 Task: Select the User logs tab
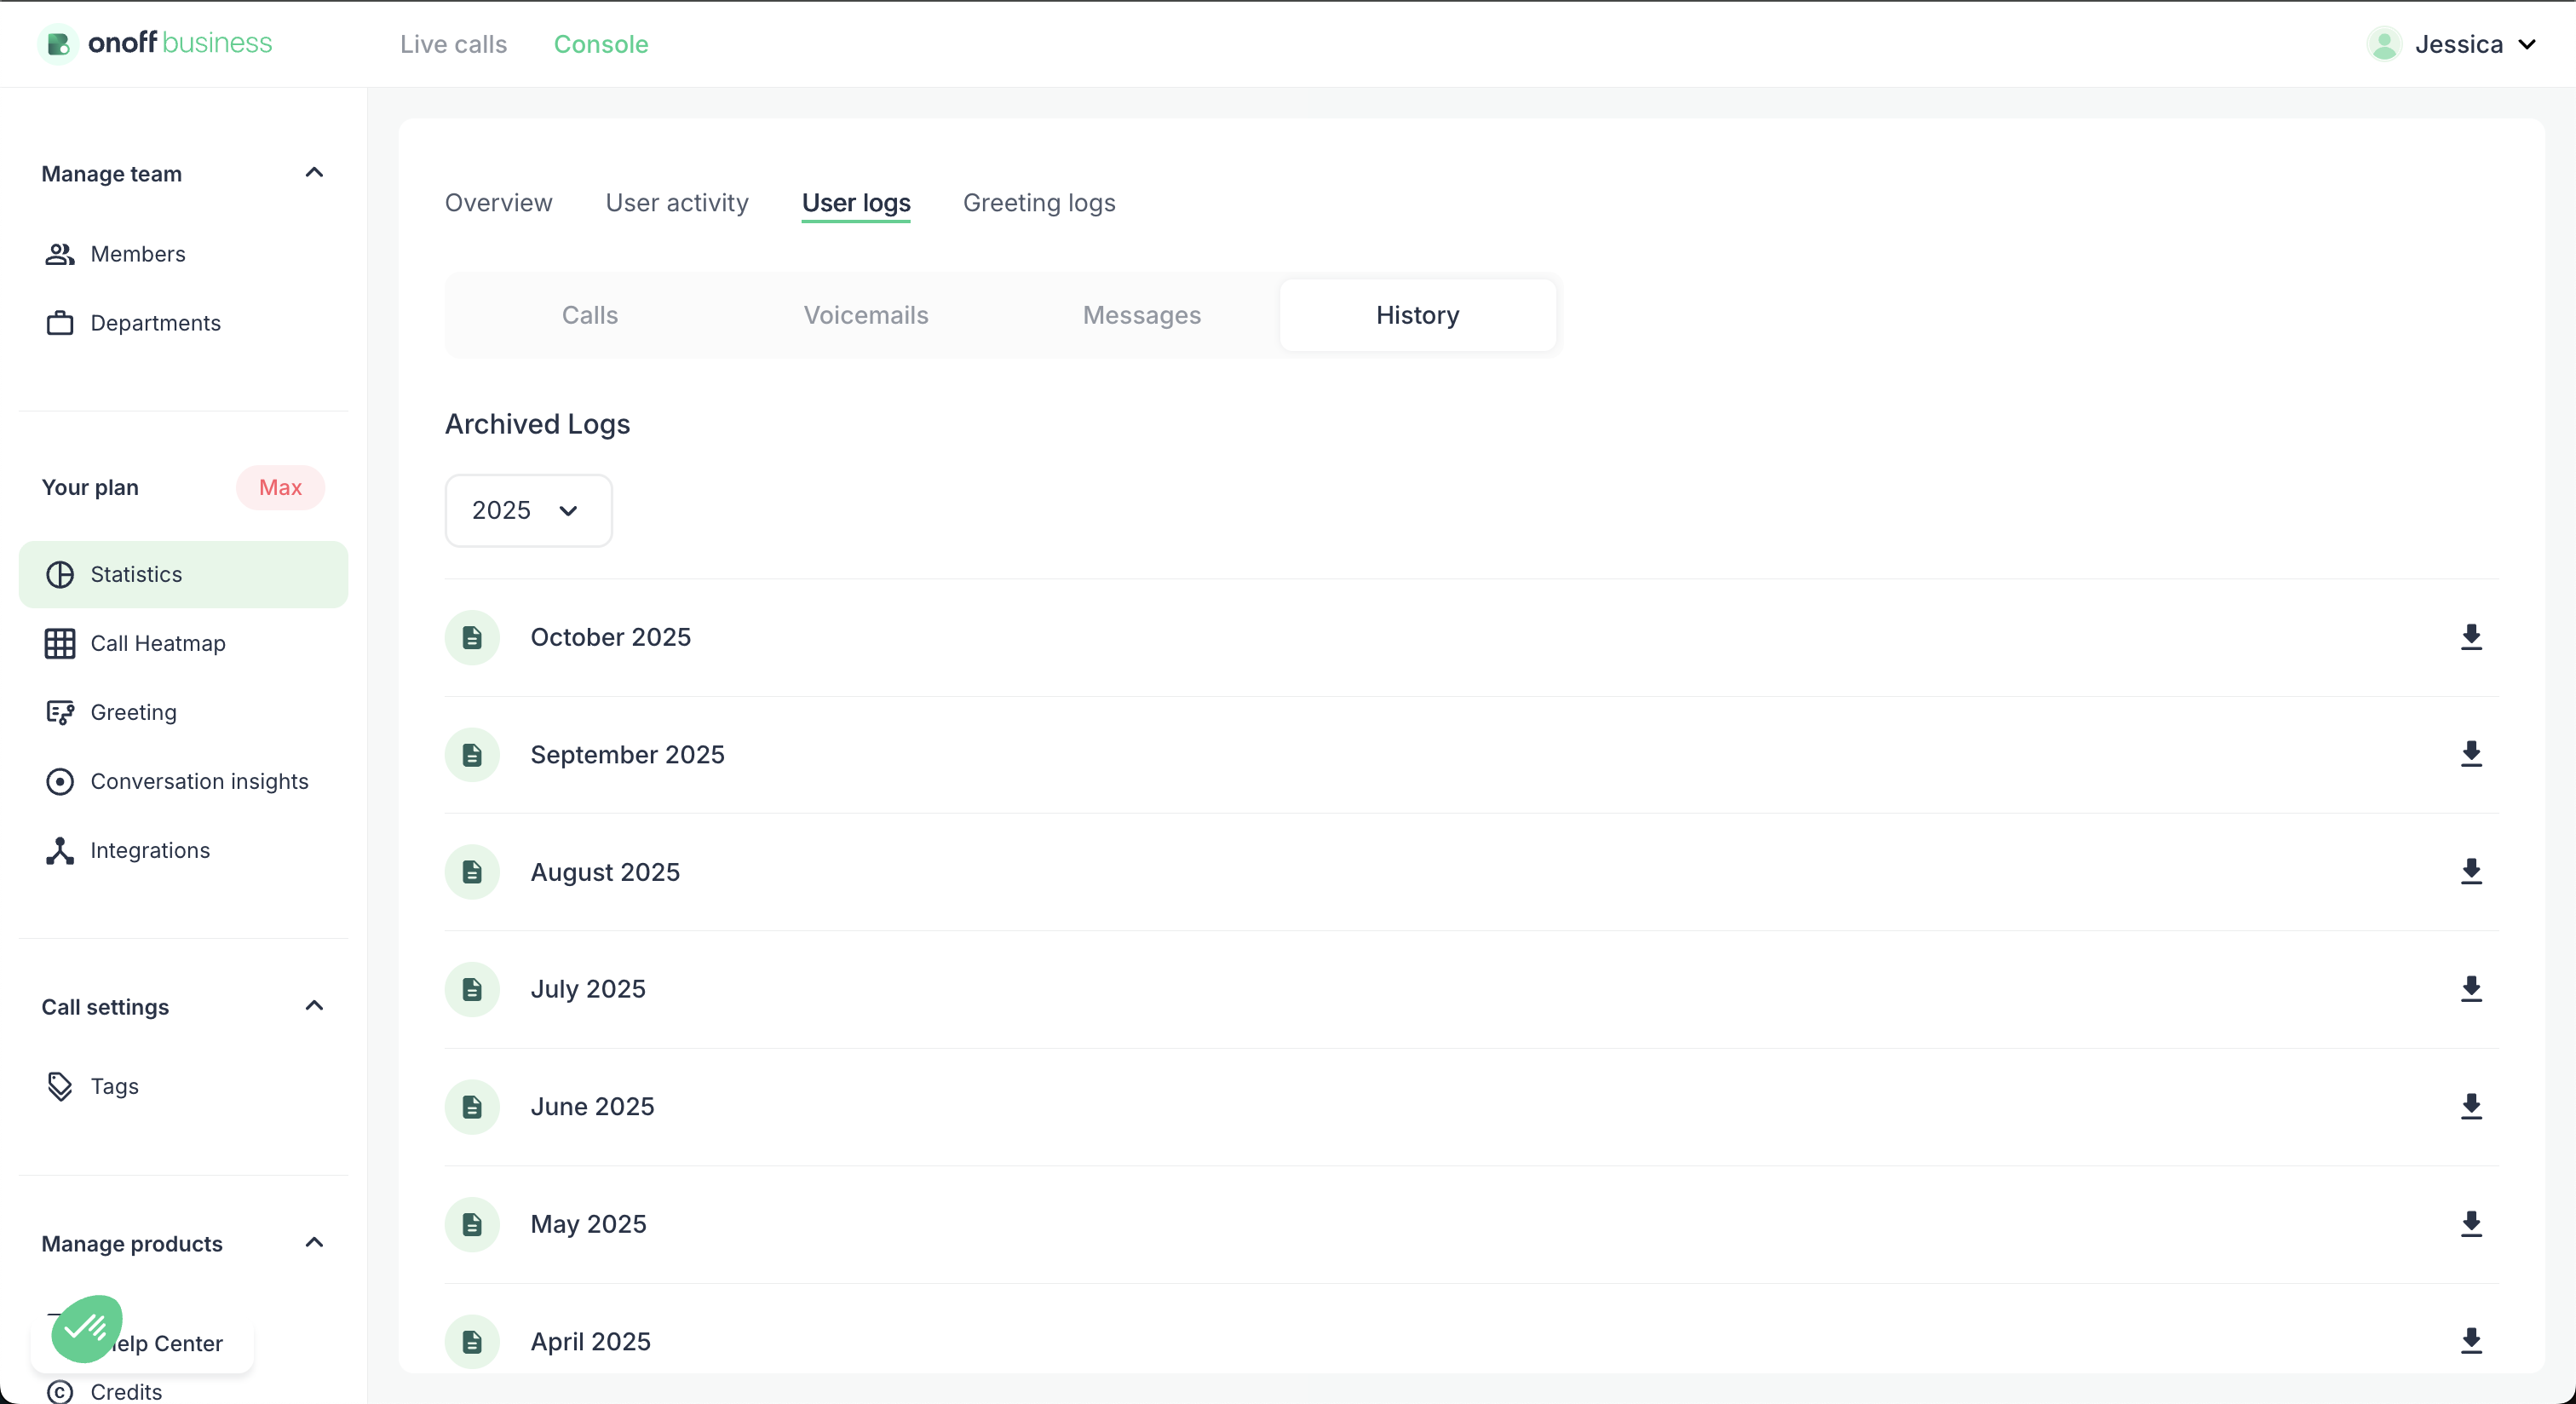click(x=856, y=202)
